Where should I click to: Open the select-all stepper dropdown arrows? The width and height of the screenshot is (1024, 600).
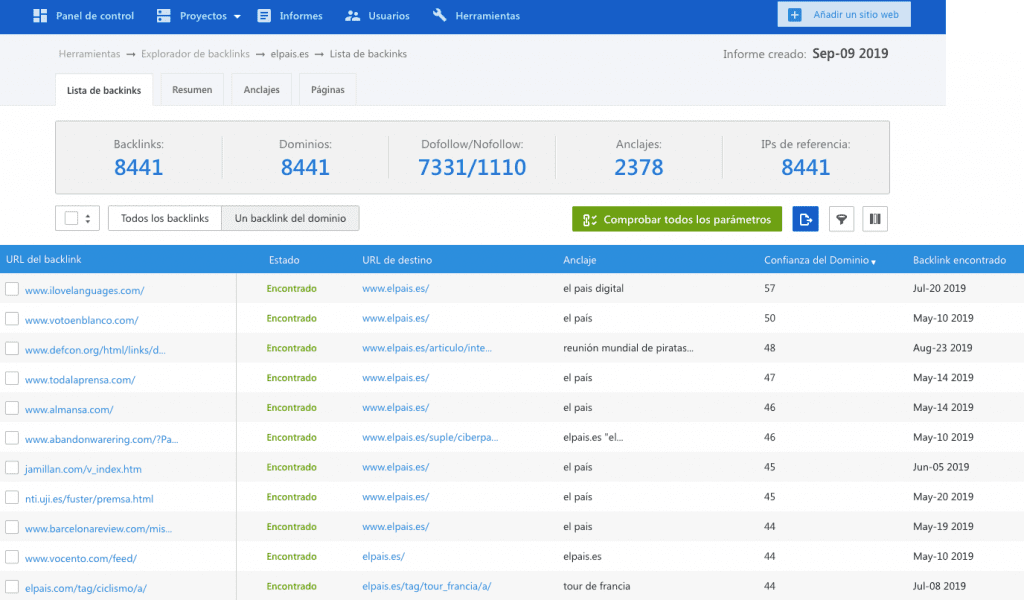[88, 219]
